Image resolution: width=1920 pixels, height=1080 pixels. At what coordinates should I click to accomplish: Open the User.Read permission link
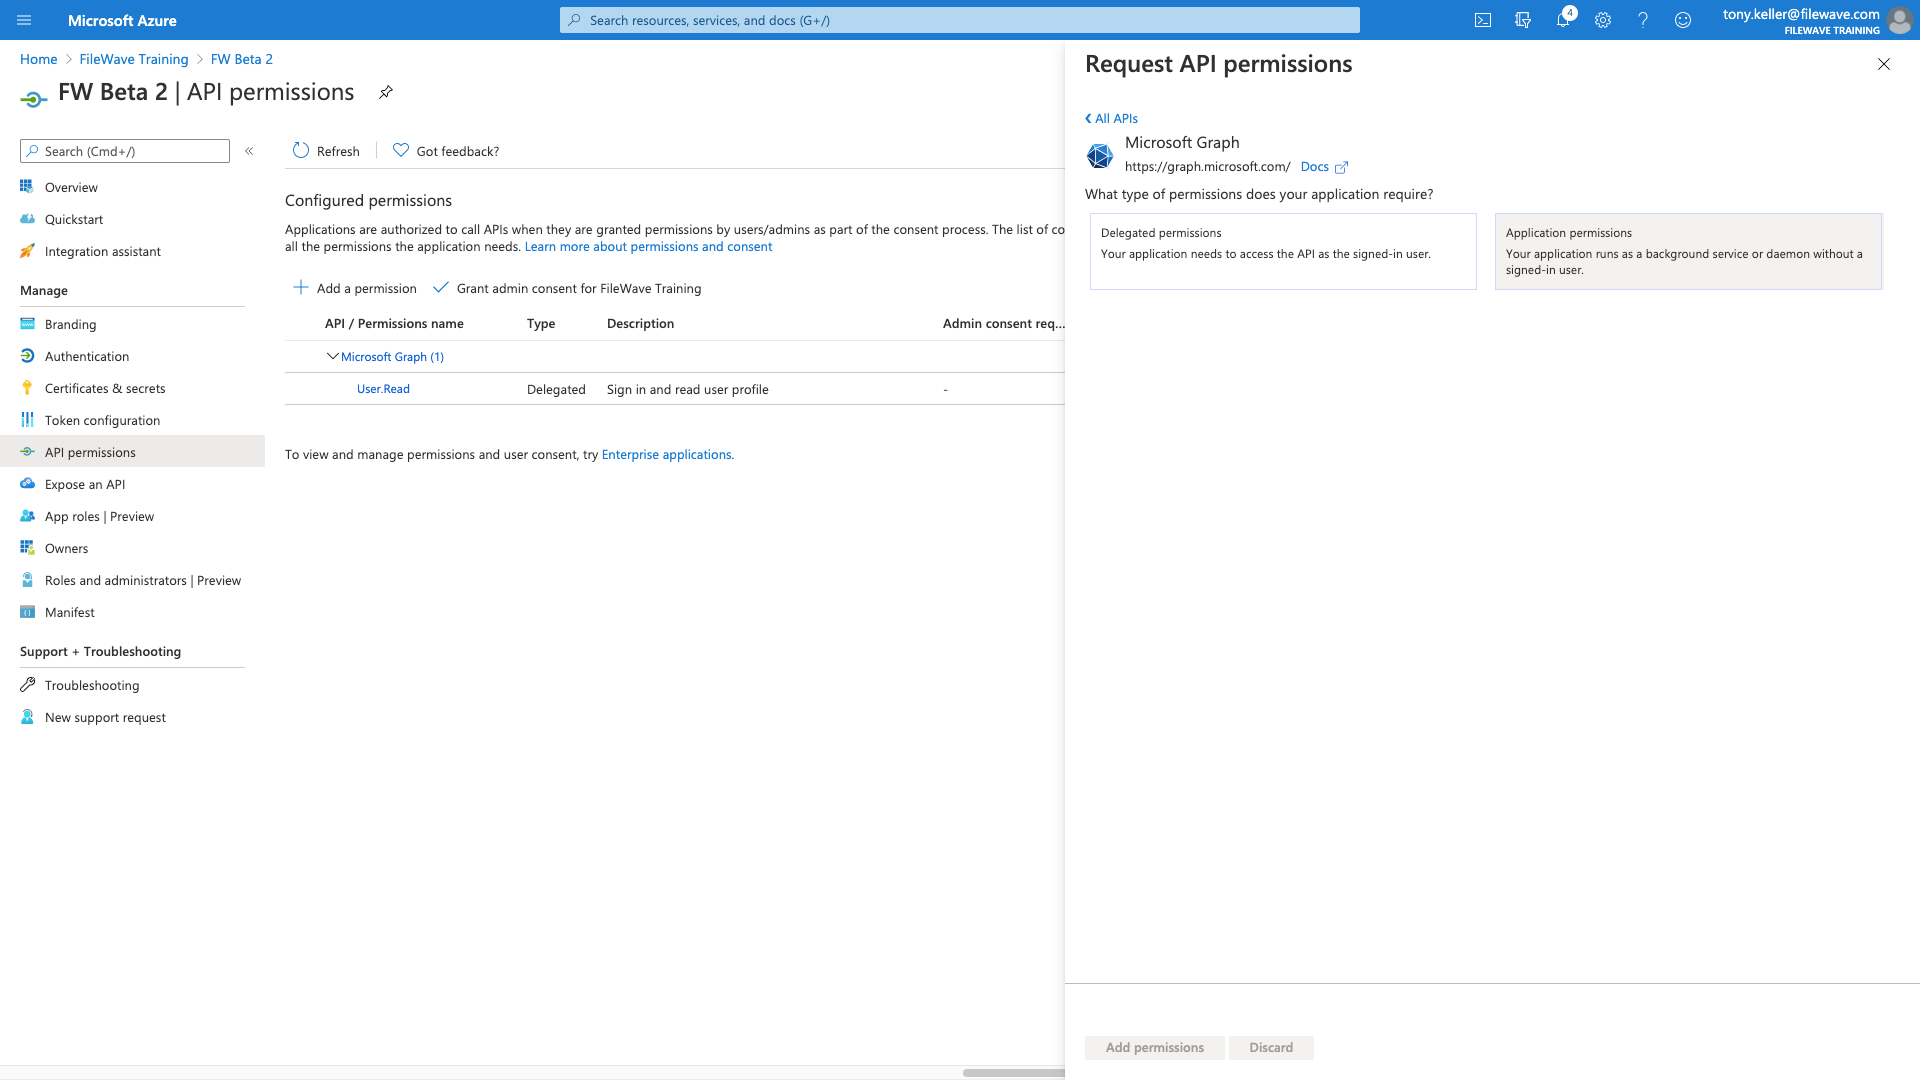point(383,389)
